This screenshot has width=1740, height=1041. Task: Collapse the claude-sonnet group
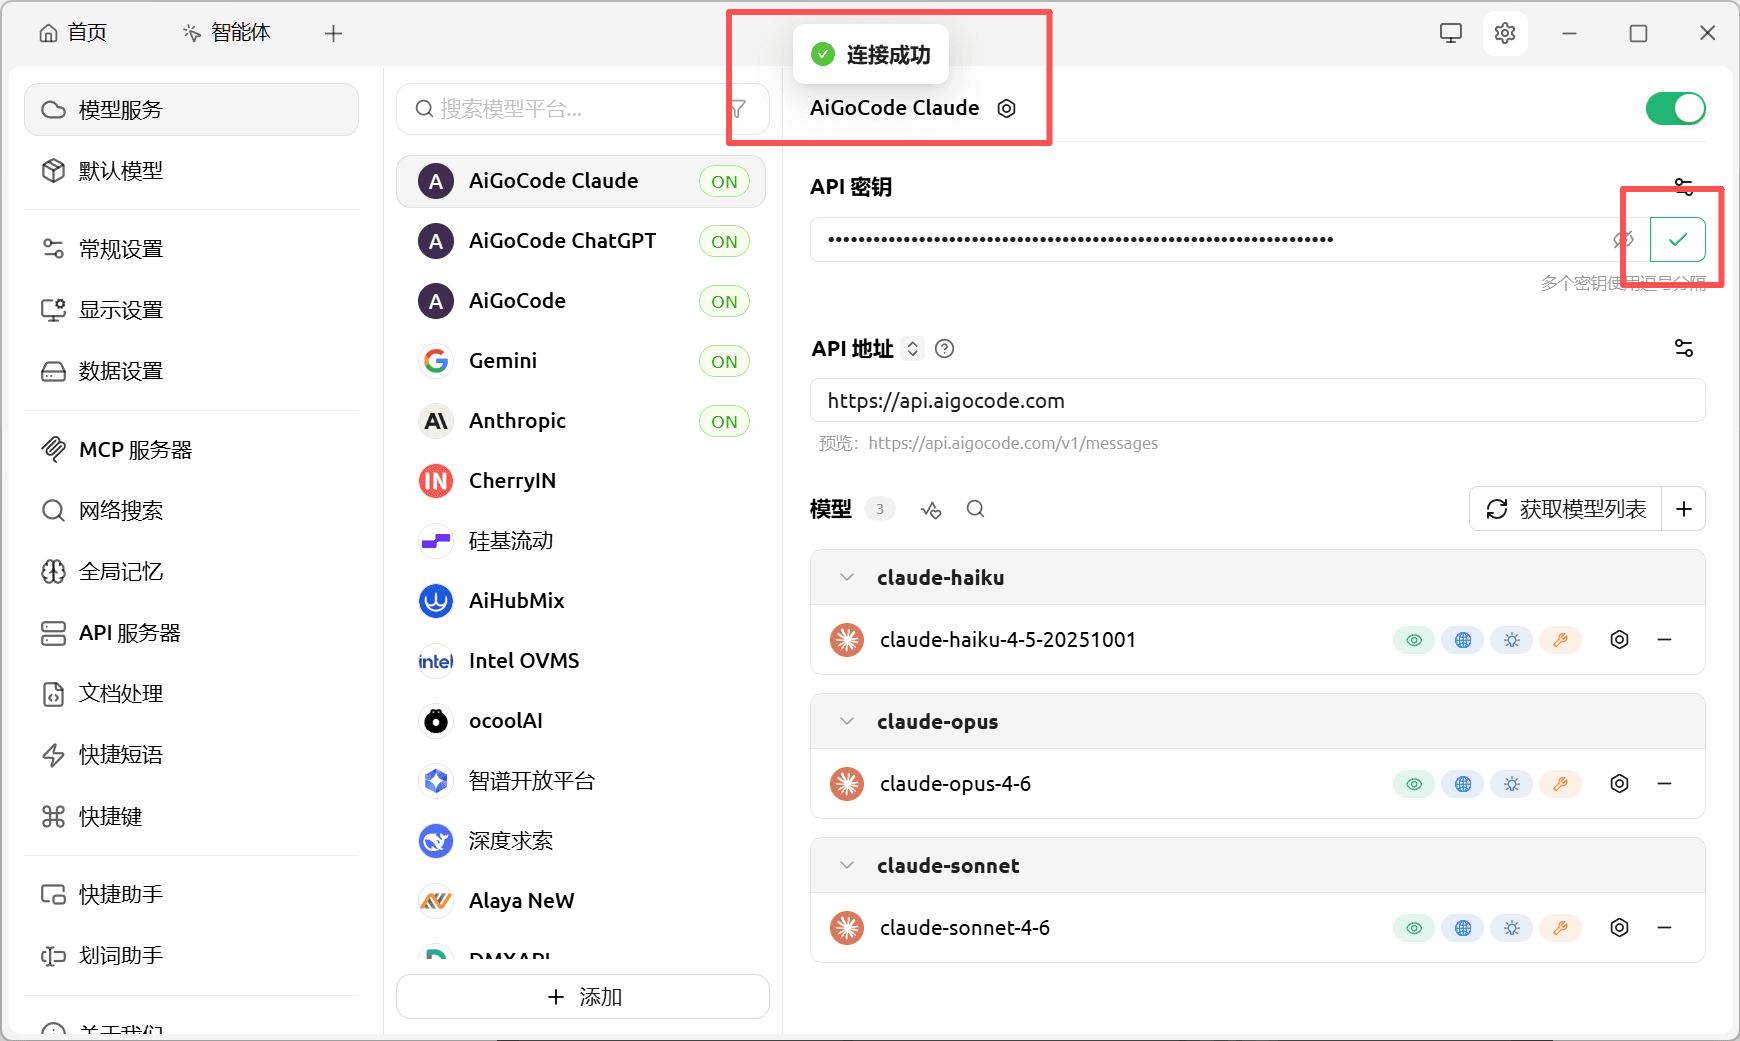(x=847, y=866)
